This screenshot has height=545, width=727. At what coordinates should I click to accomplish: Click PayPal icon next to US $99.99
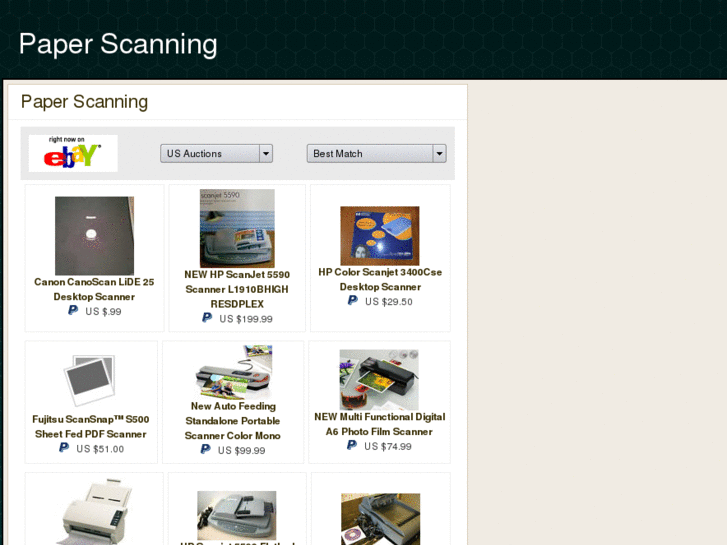pos(206,449)
